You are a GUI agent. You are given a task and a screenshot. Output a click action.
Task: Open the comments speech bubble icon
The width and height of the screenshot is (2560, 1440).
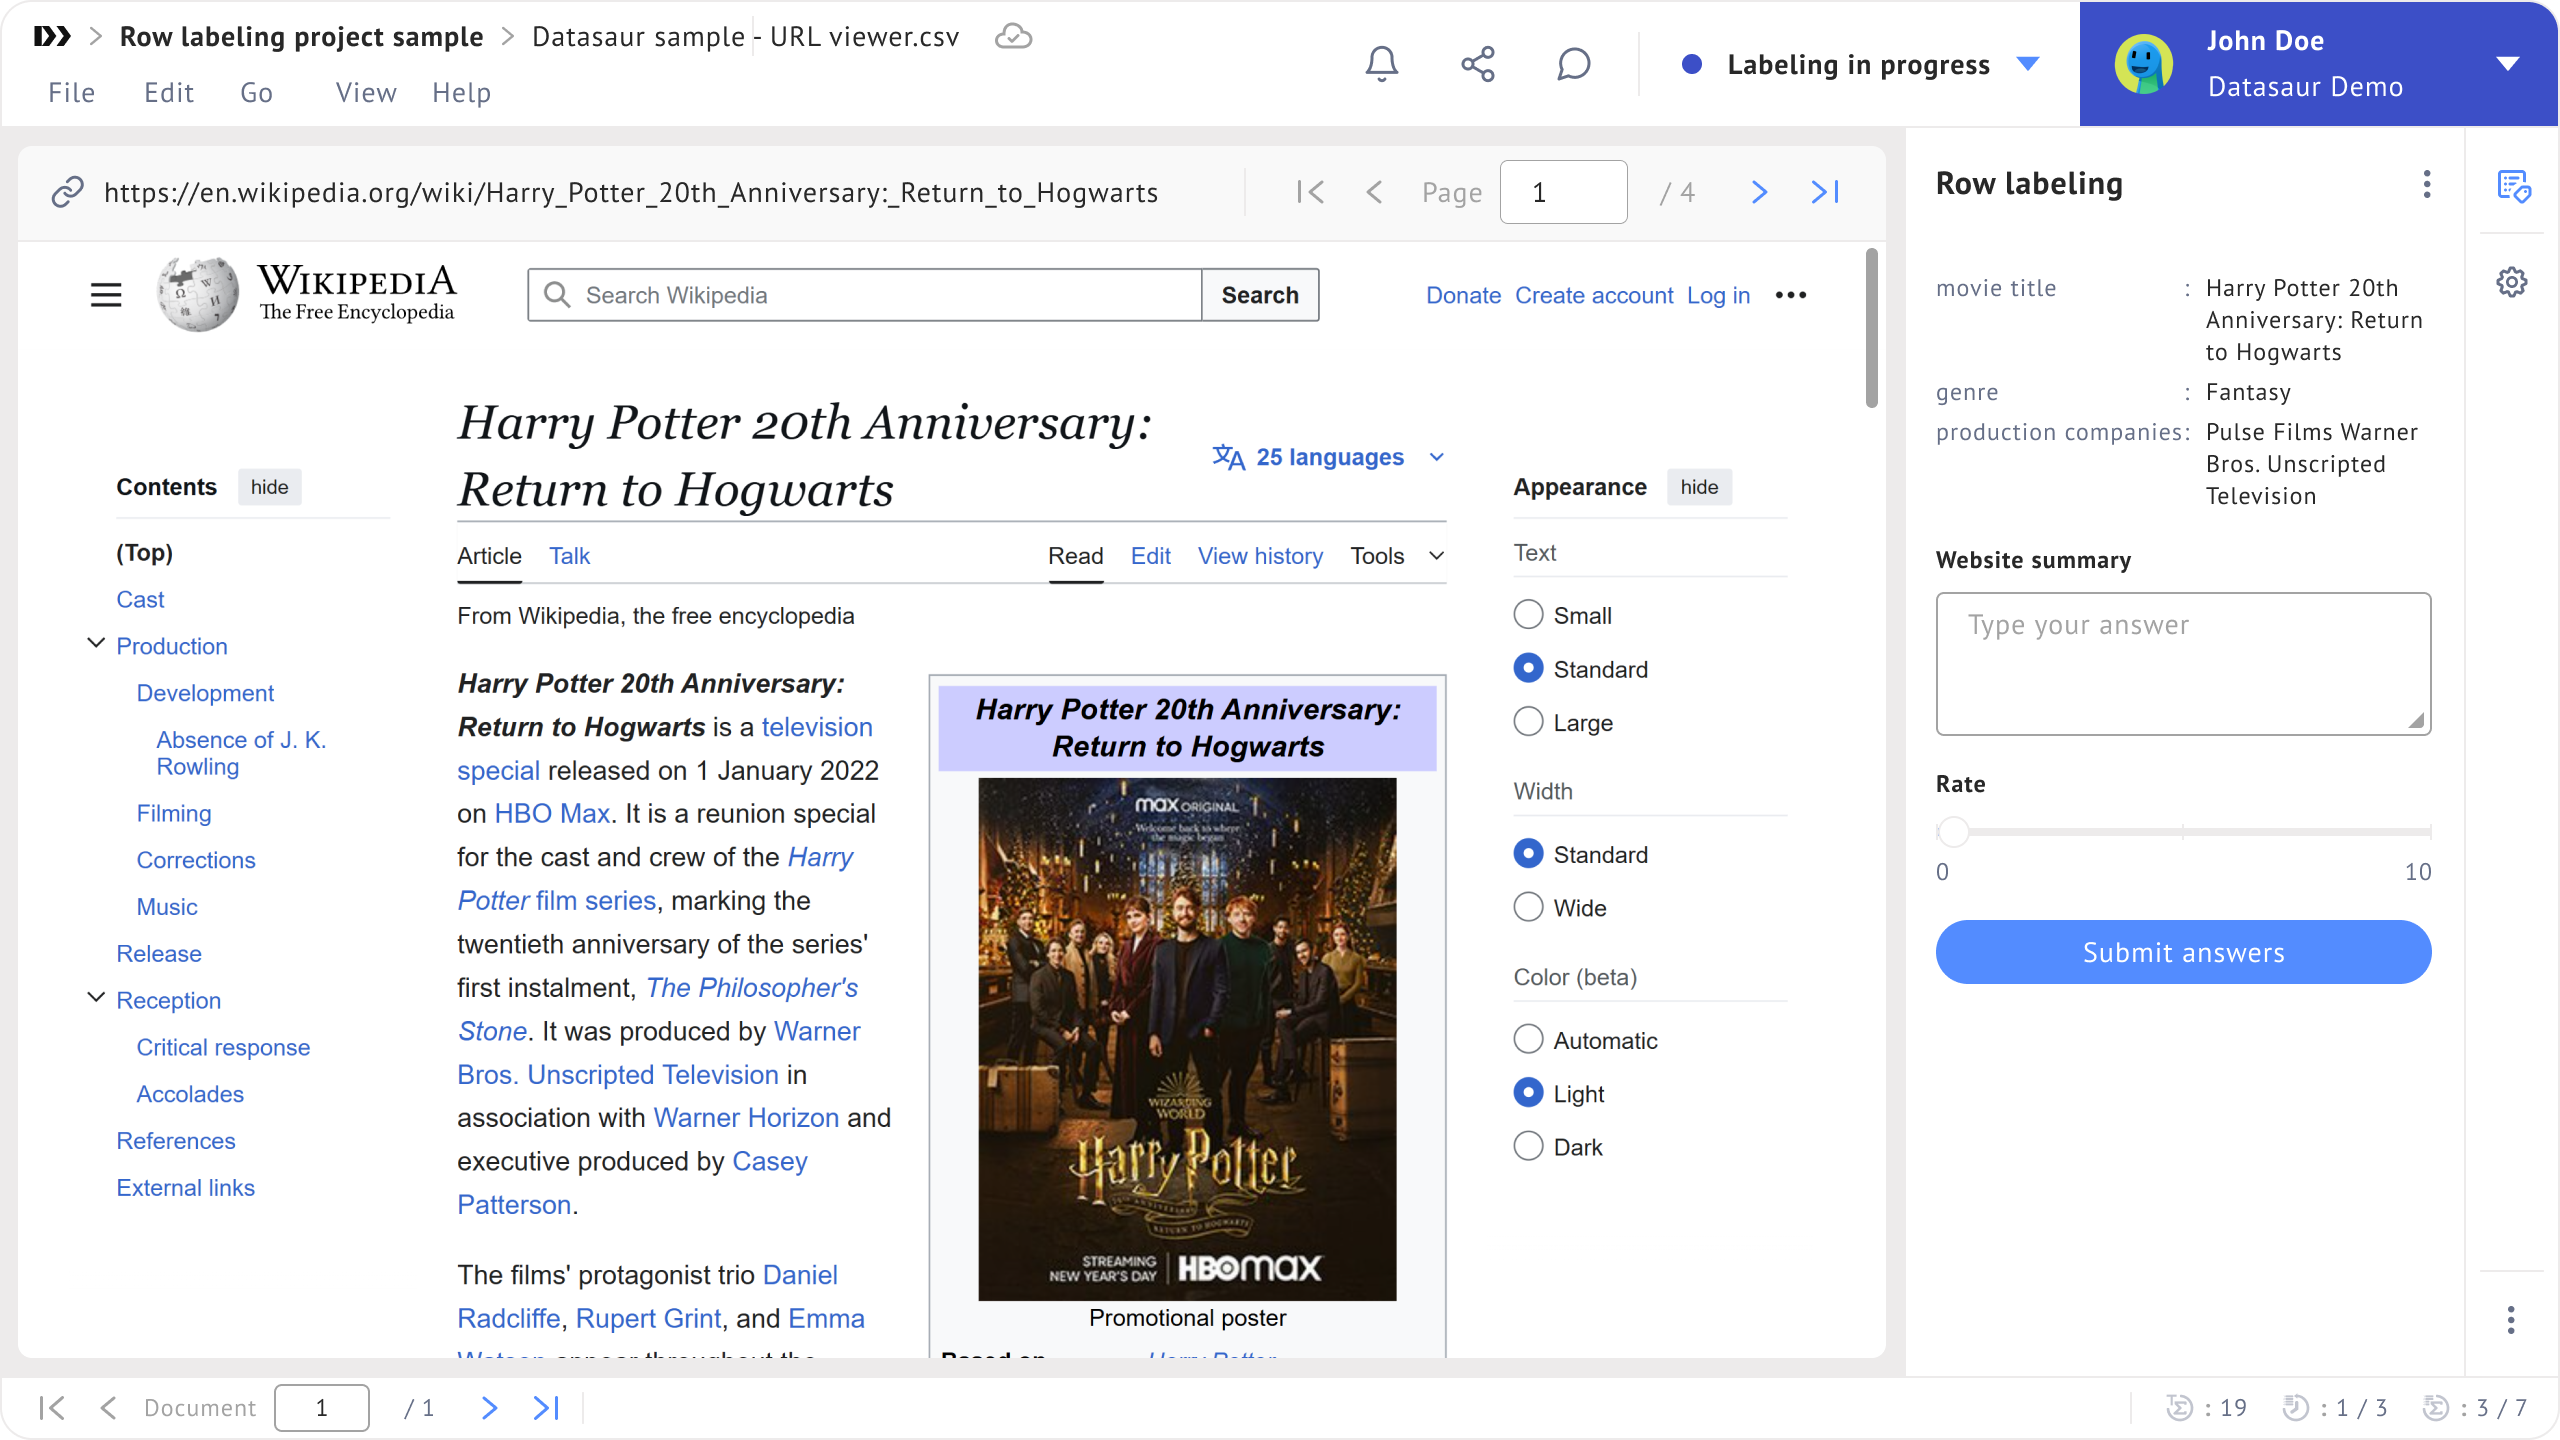[1573, 64]
